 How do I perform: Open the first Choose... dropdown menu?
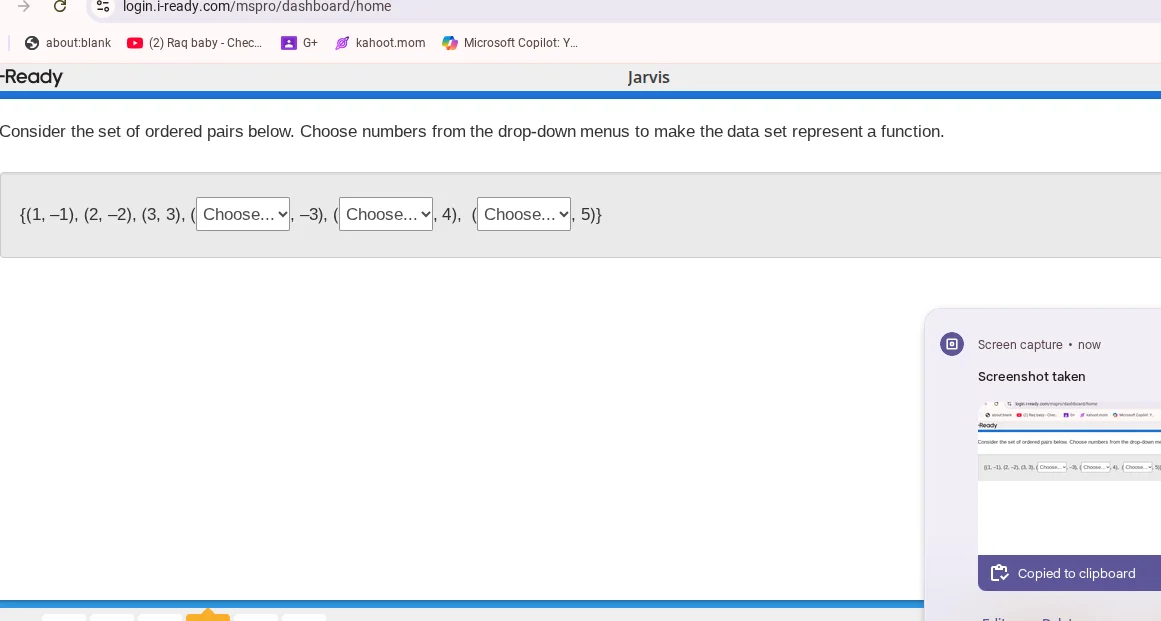(x=243, y=214)
